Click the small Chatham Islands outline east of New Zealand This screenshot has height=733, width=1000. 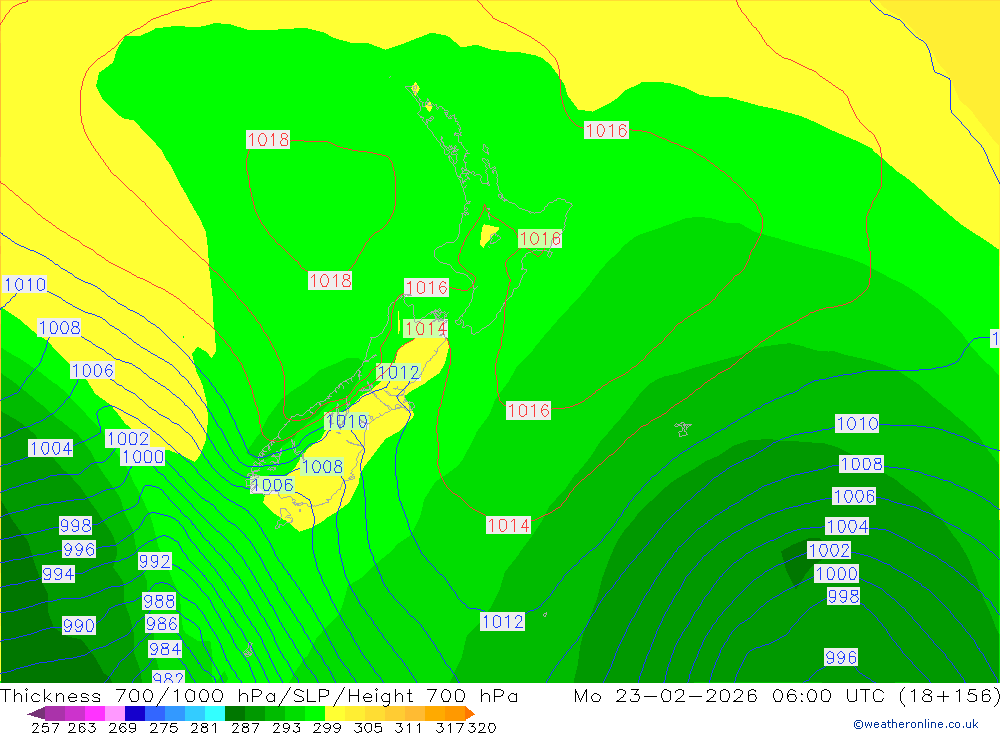click(683, 429)
